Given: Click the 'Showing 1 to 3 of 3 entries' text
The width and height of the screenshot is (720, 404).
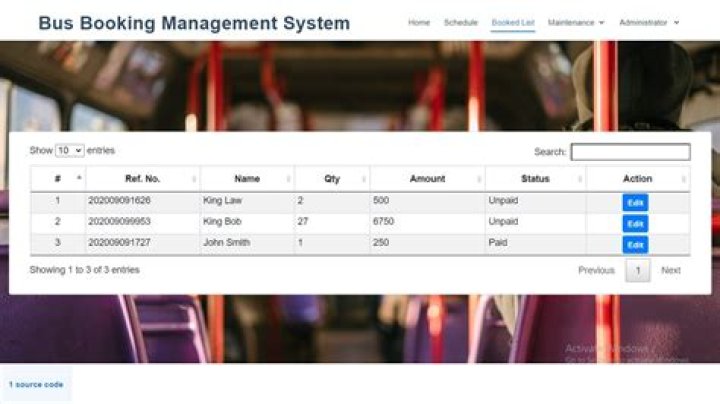Looking at the screenshot, I should pos(84,270).
